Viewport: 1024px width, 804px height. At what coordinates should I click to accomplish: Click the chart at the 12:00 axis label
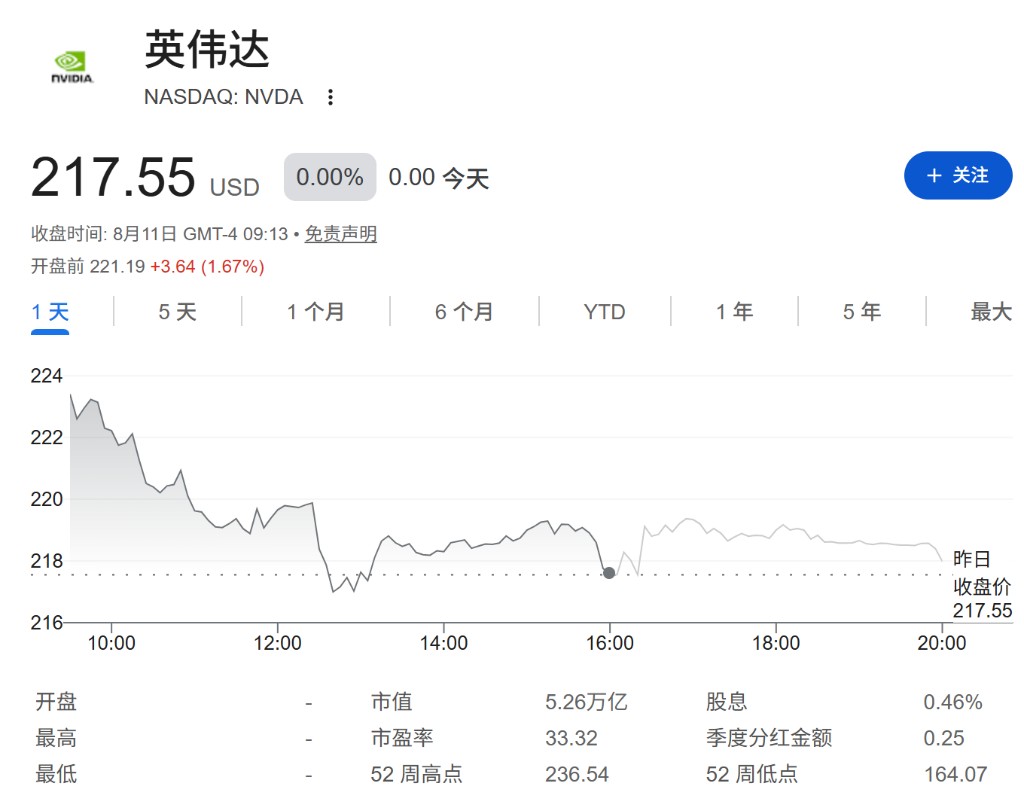[278, 643]
